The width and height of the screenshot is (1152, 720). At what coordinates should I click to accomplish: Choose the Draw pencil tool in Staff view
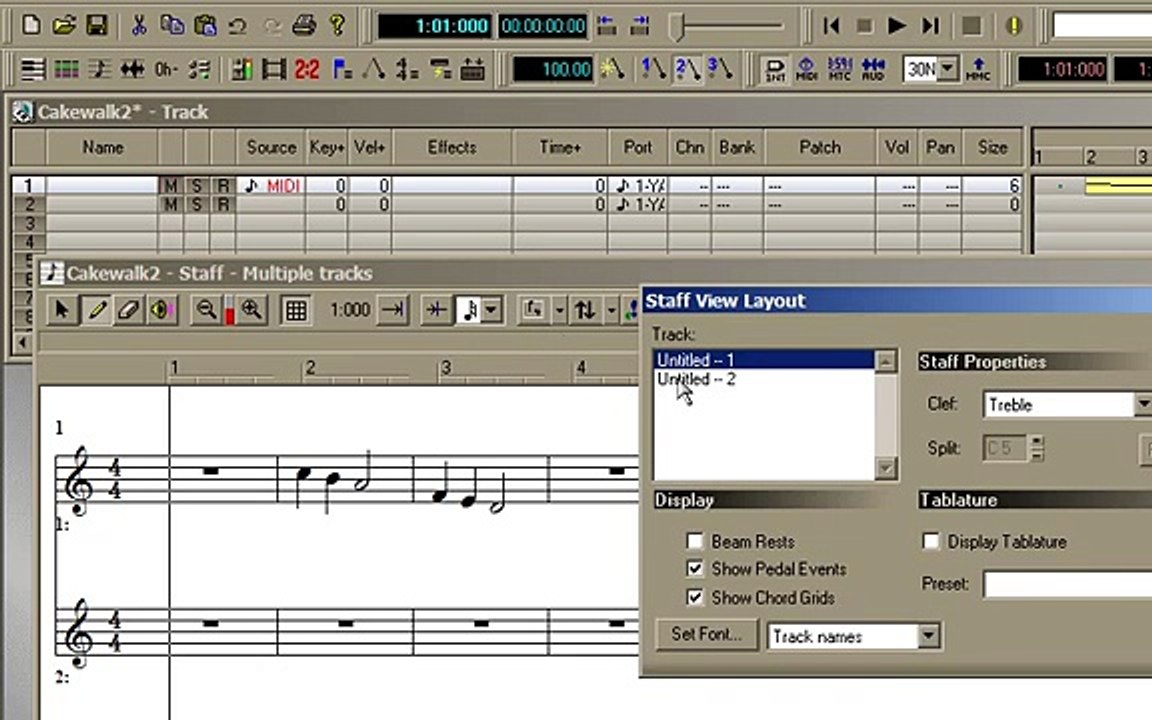point(96,310)
